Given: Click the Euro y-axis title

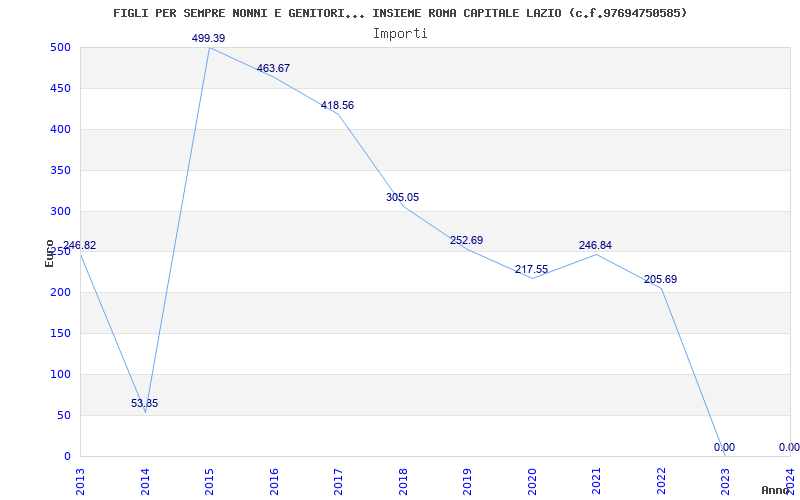Looking at the screenshot, I should [x=49, y=253].
